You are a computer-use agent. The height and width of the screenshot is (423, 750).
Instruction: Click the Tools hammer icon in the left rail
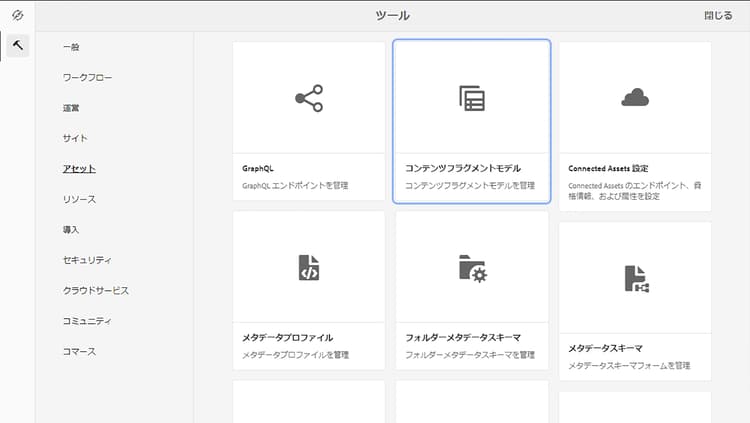[18, 45]
